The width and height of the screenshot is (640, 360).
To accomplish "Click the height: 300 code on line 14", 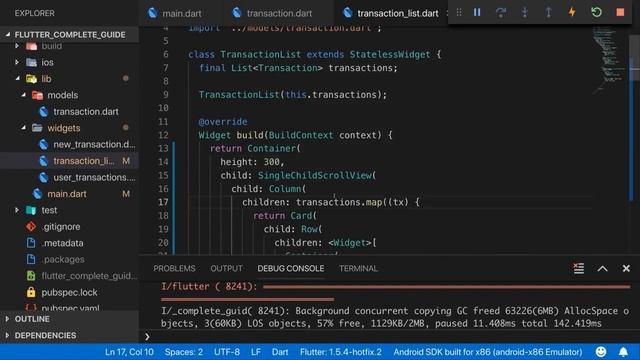I will pos(252,162).
